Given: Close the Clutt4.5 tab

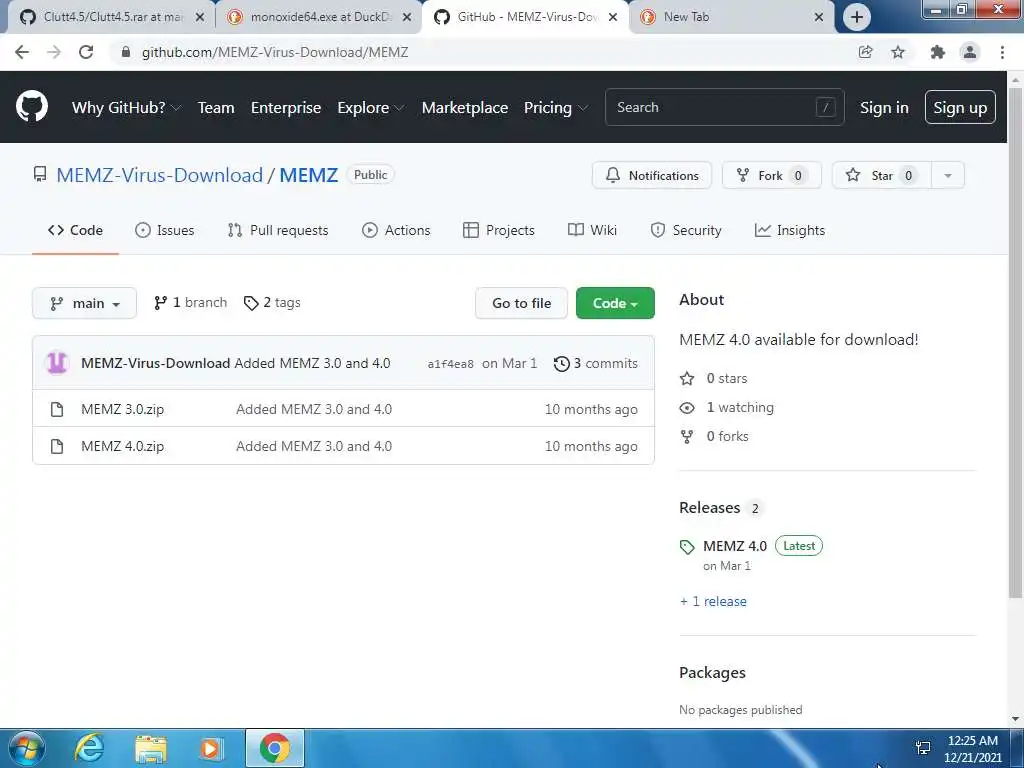Looking at the screenshot, I should tap(200, 17).
